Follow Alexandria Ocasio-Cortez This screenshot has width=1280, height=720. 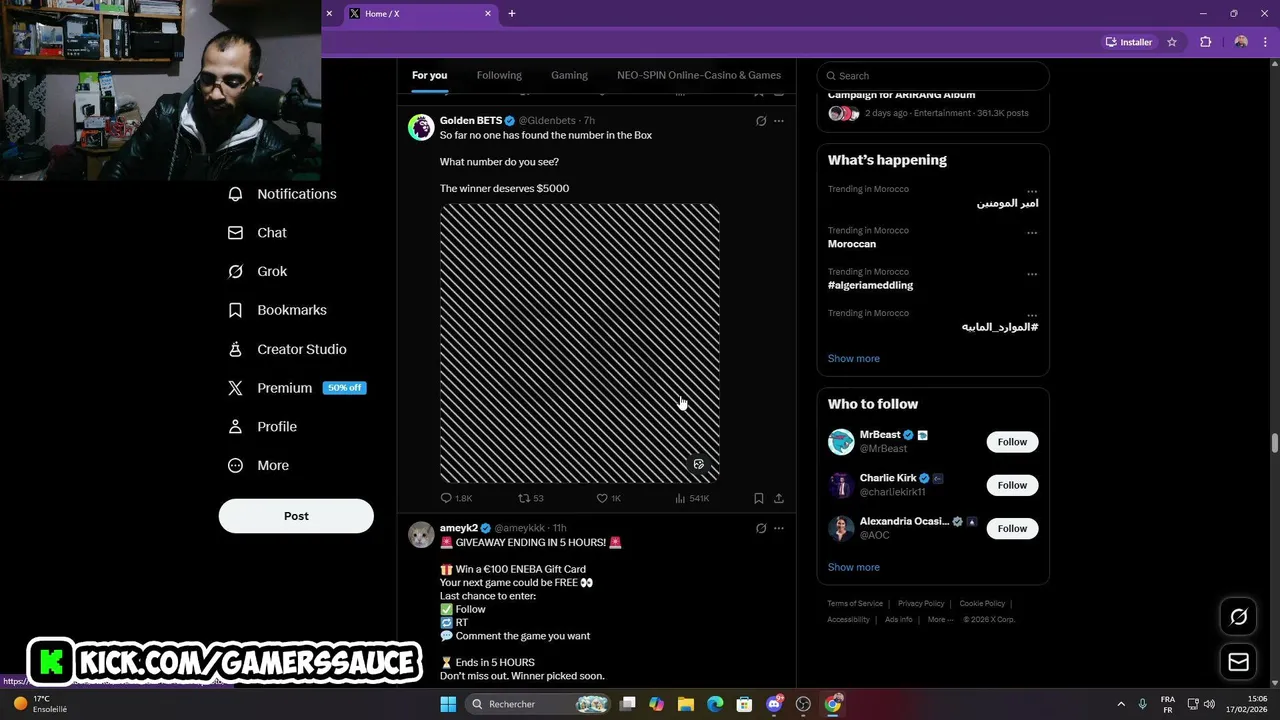click(1012, 528)
